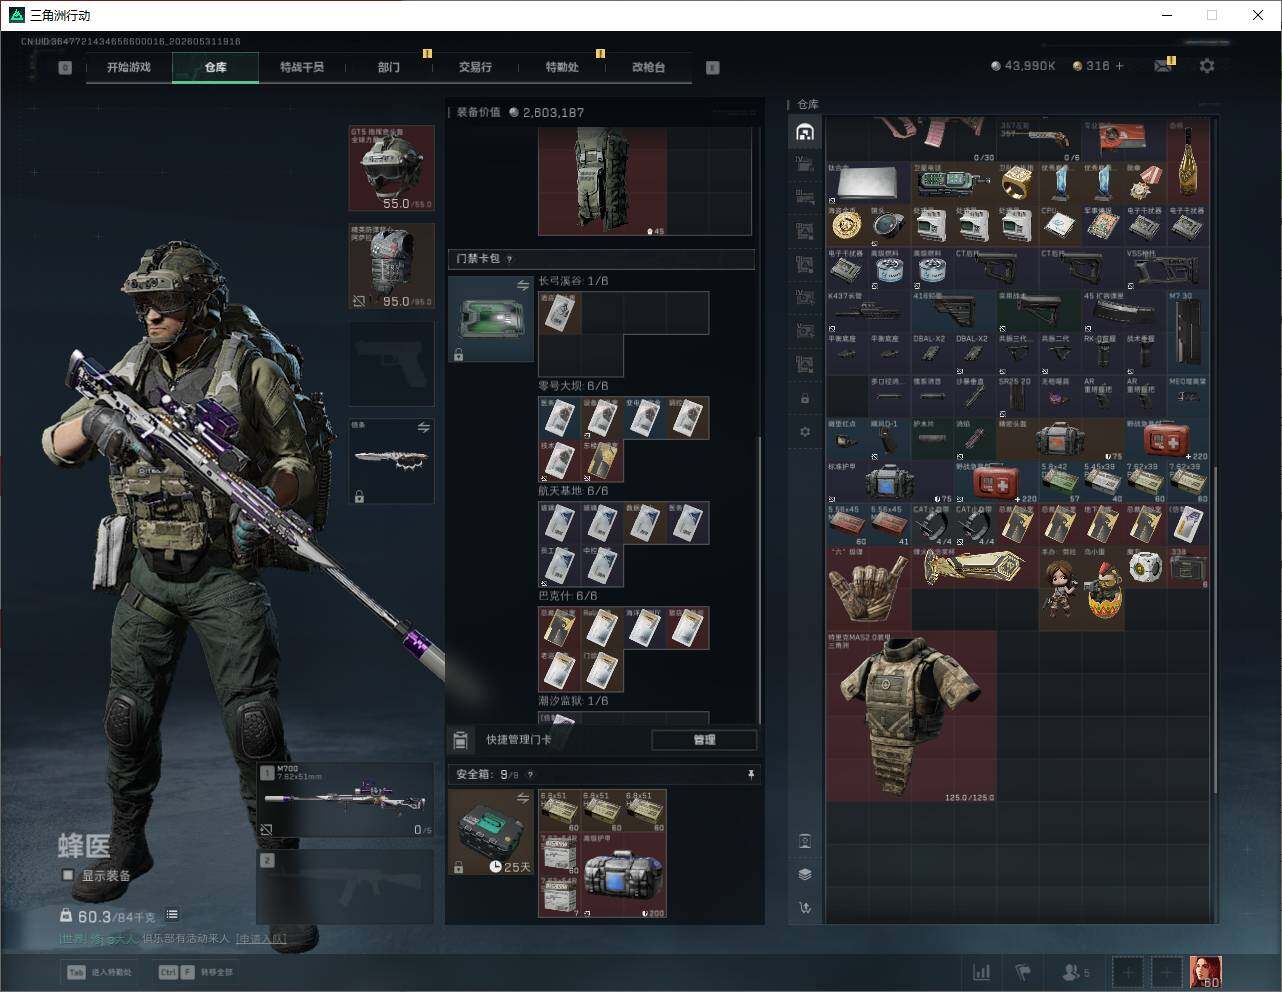Image resolution: width=1282 pixels, height=992 pixels.
Task: Click the Ctrl F 转移全部 button
Action: tap(196, 972)
